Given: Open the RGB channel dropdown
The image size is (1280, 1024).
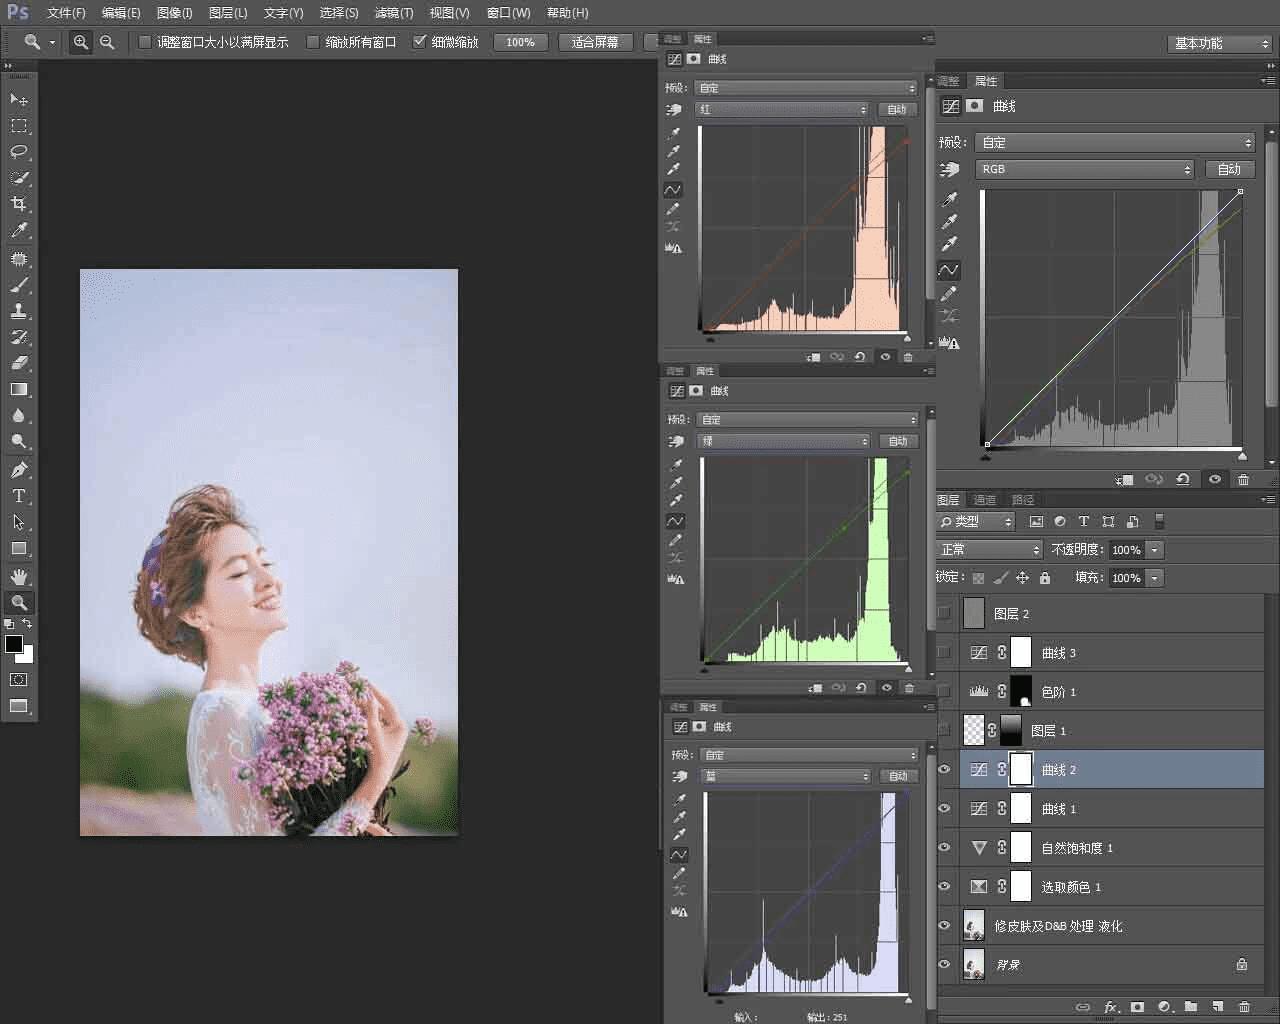Looking at the screenshot, I should coord(1085,170).
